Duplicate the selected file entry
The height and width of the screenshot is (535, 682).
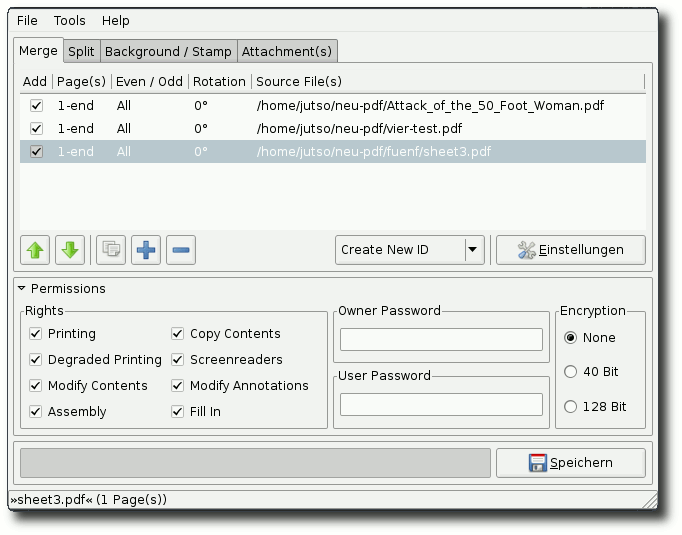click(111, 250)
